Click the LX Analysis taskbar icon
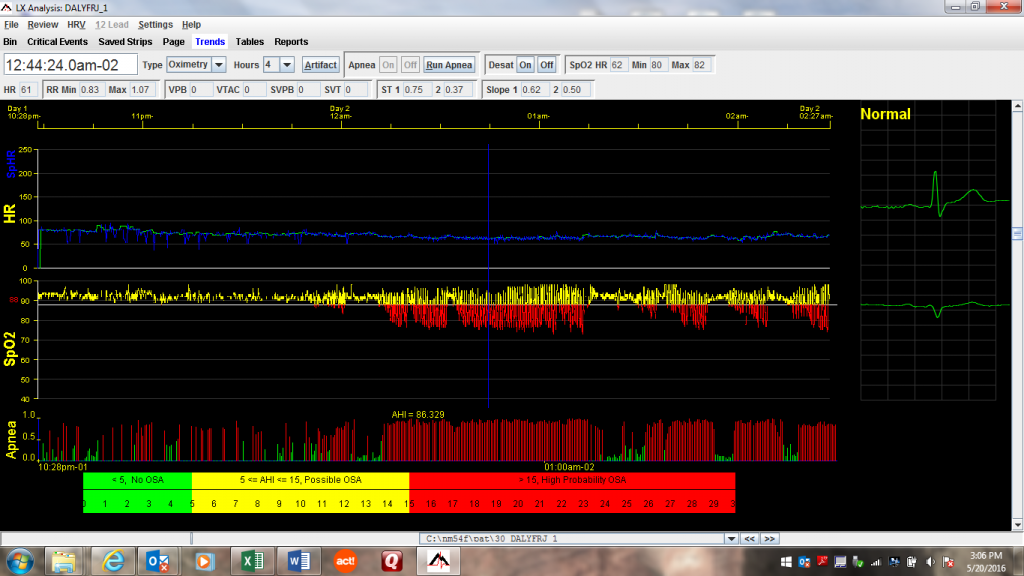 click(439, 562)
